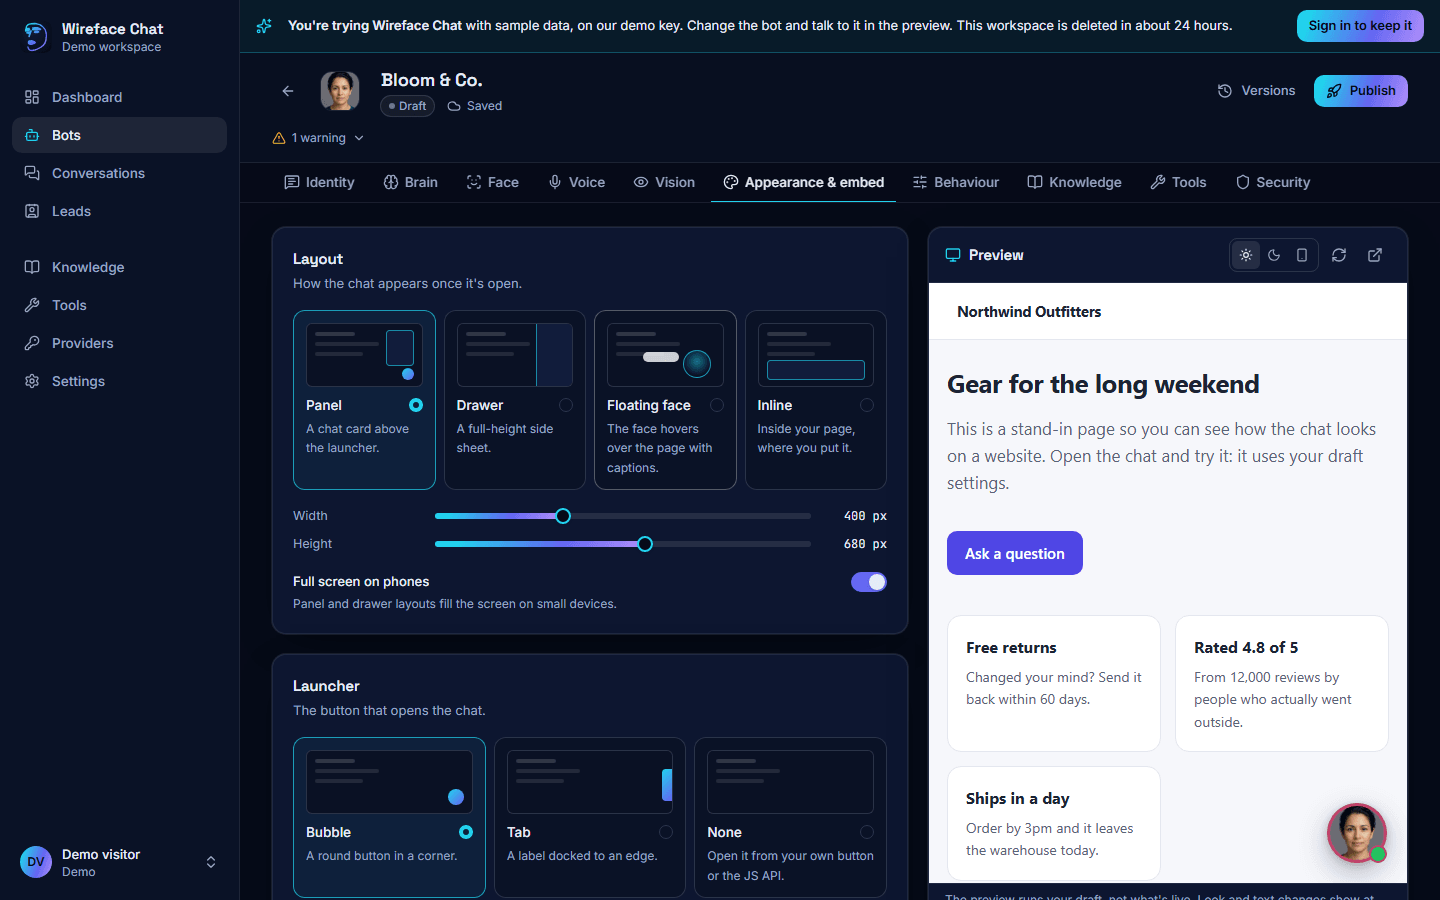Open the Behaviour tab
Image resolution: width=1440 pixels, height=900 pixels.
click(955, 182)
